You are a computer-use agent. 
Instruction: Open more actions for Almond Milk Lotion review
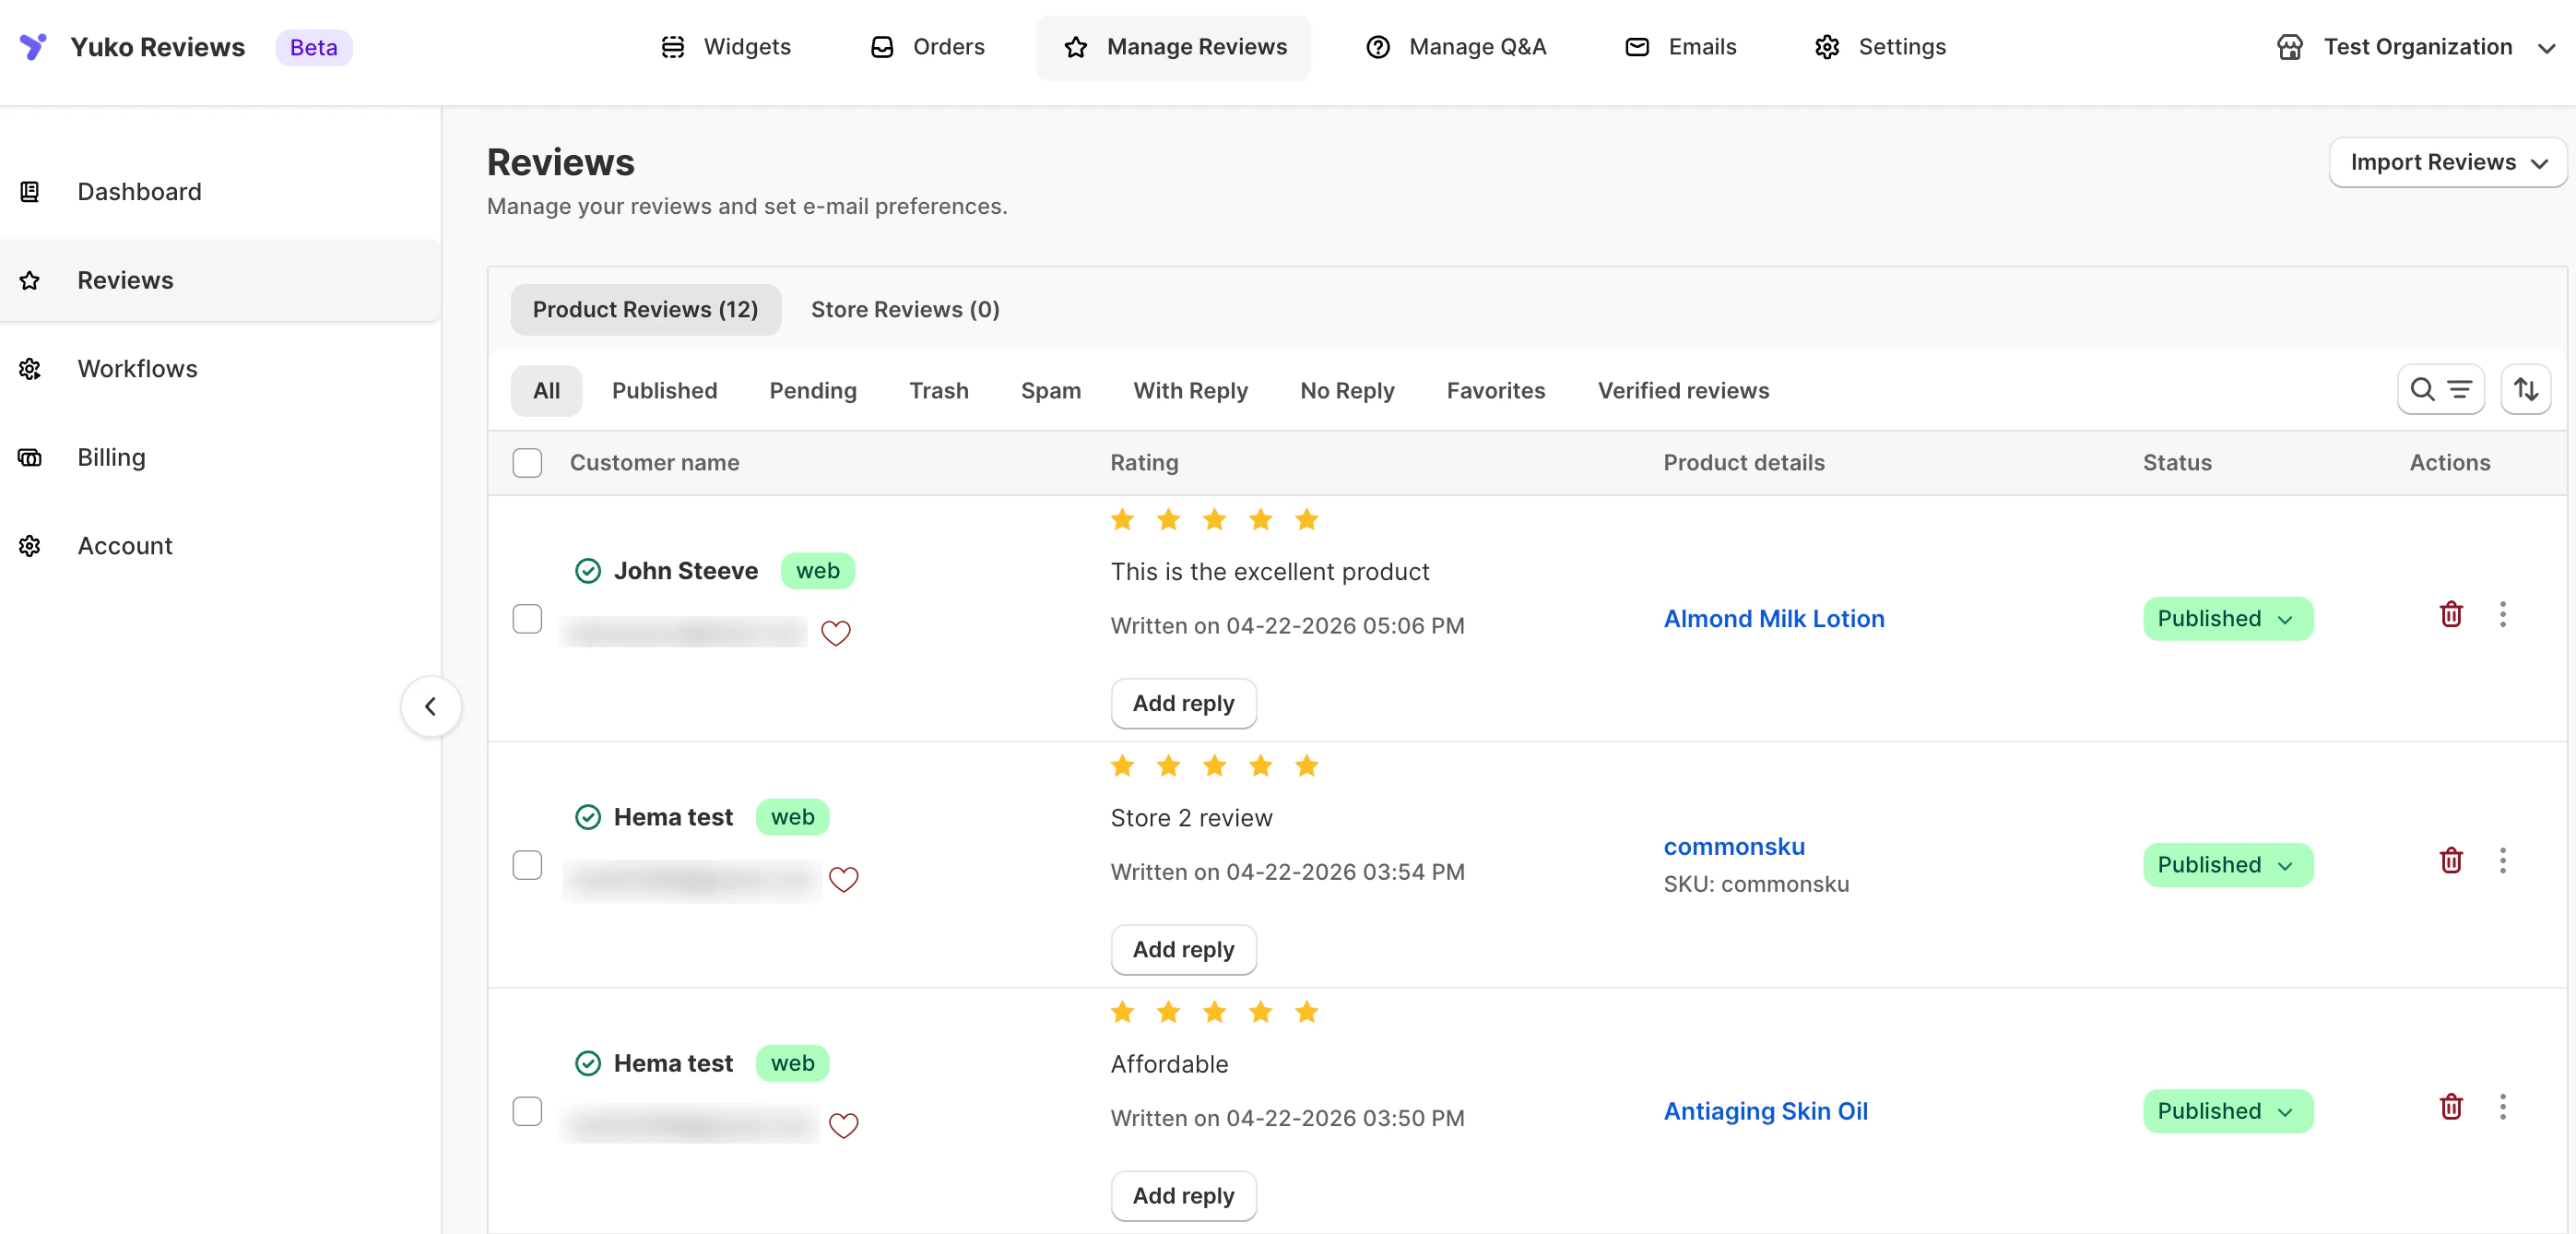coord(2502,614)
